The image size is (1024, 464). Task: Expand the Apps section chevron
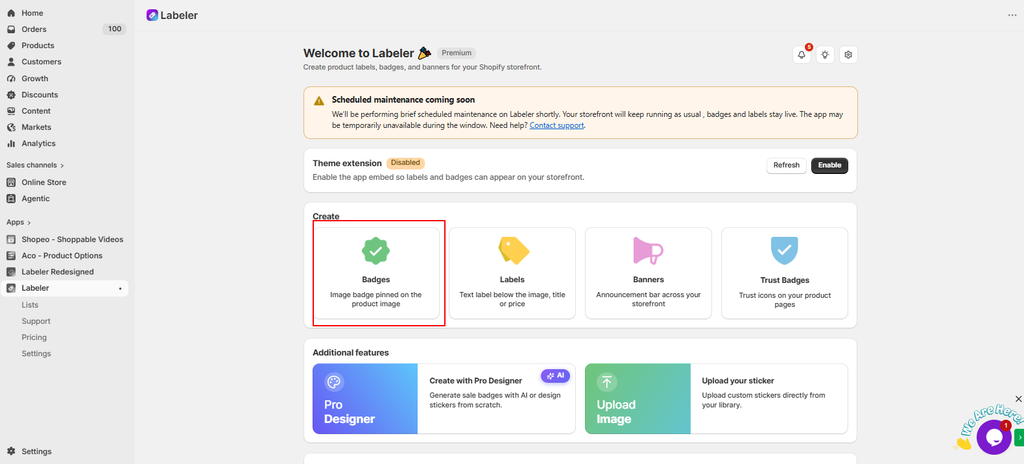click(x=29, y=222)
